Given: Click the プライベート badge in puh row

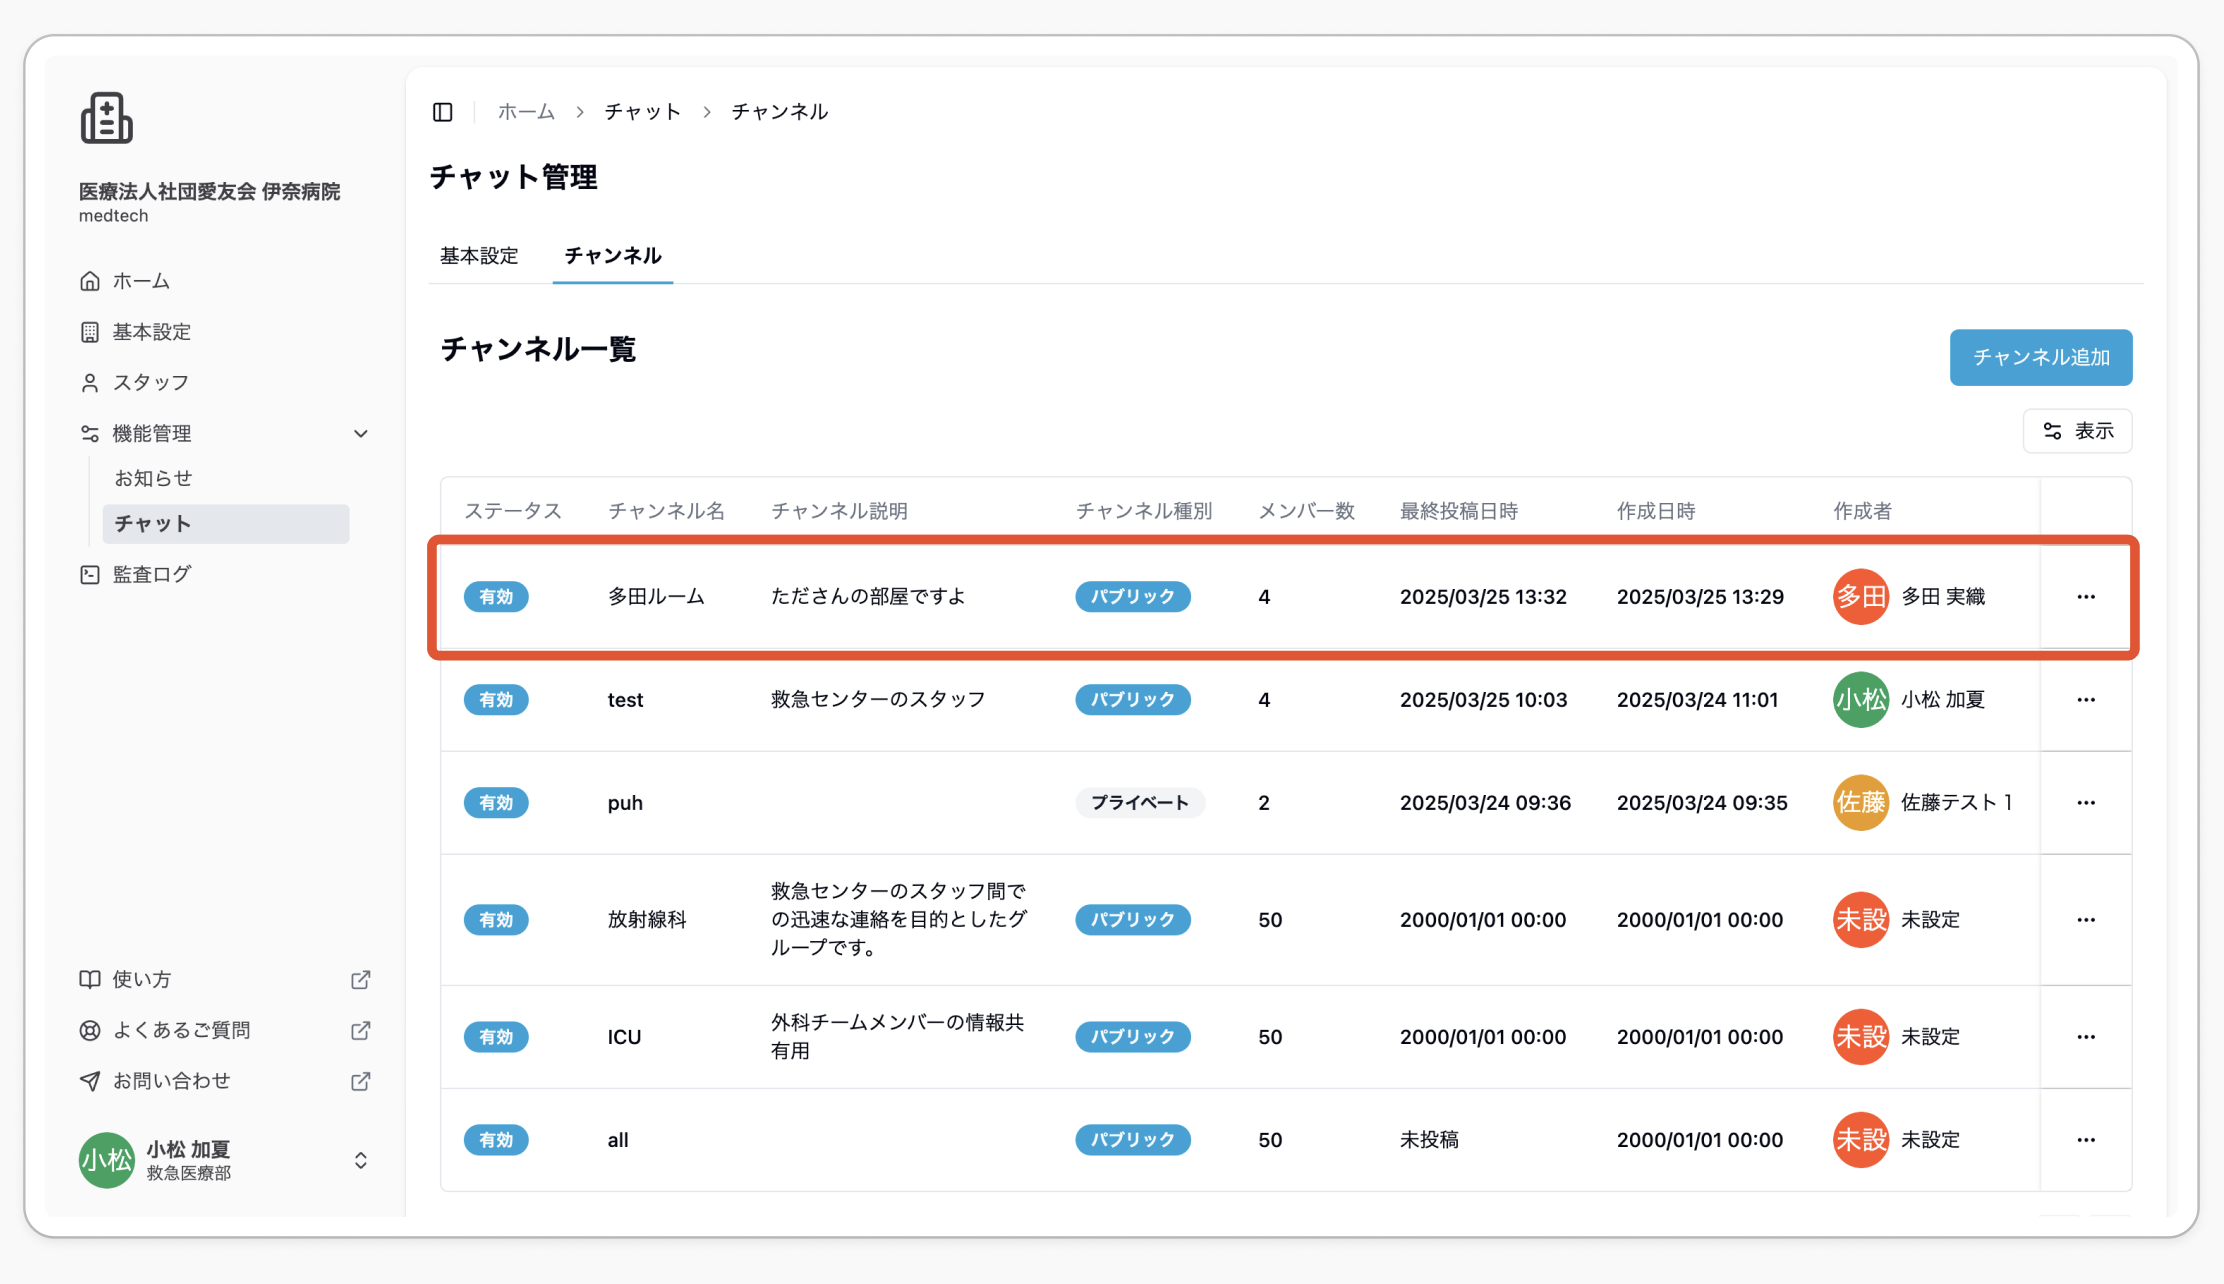Looking at the screenshot, I should tap(1140, 803).
